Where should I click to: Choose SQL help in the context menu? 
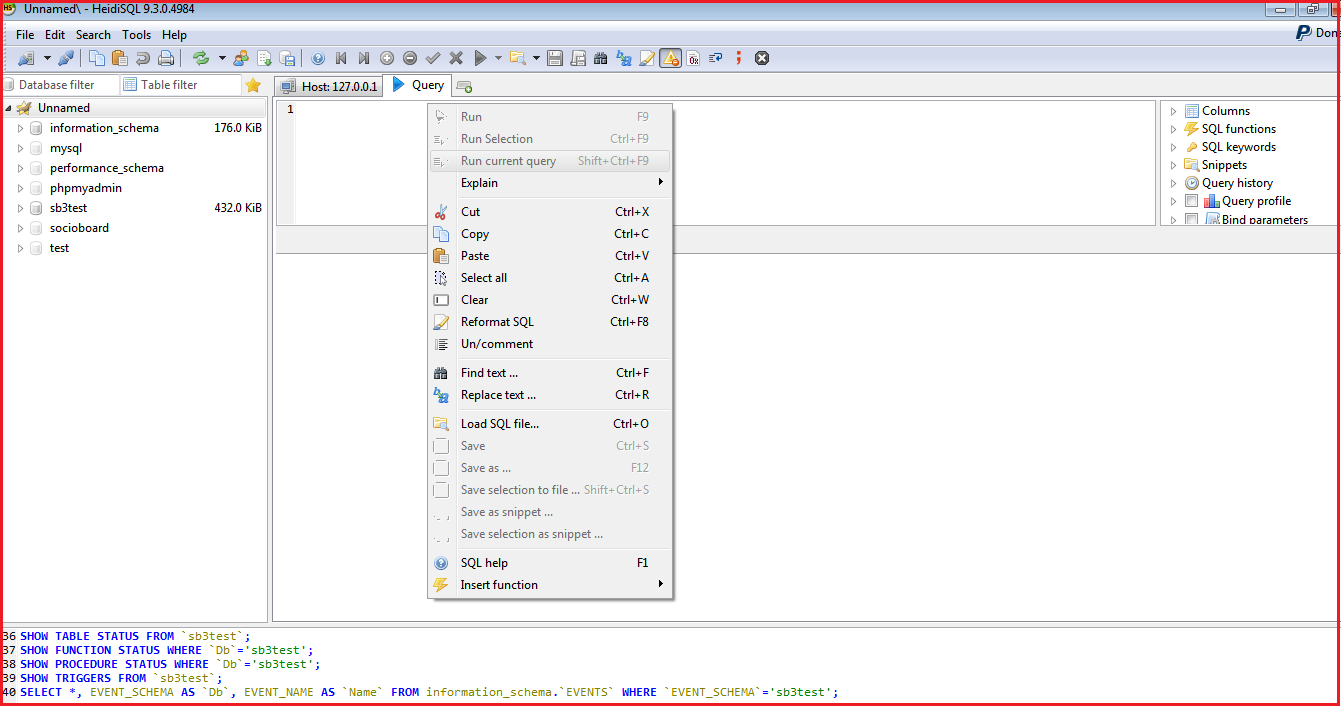[x=550, y=563]
